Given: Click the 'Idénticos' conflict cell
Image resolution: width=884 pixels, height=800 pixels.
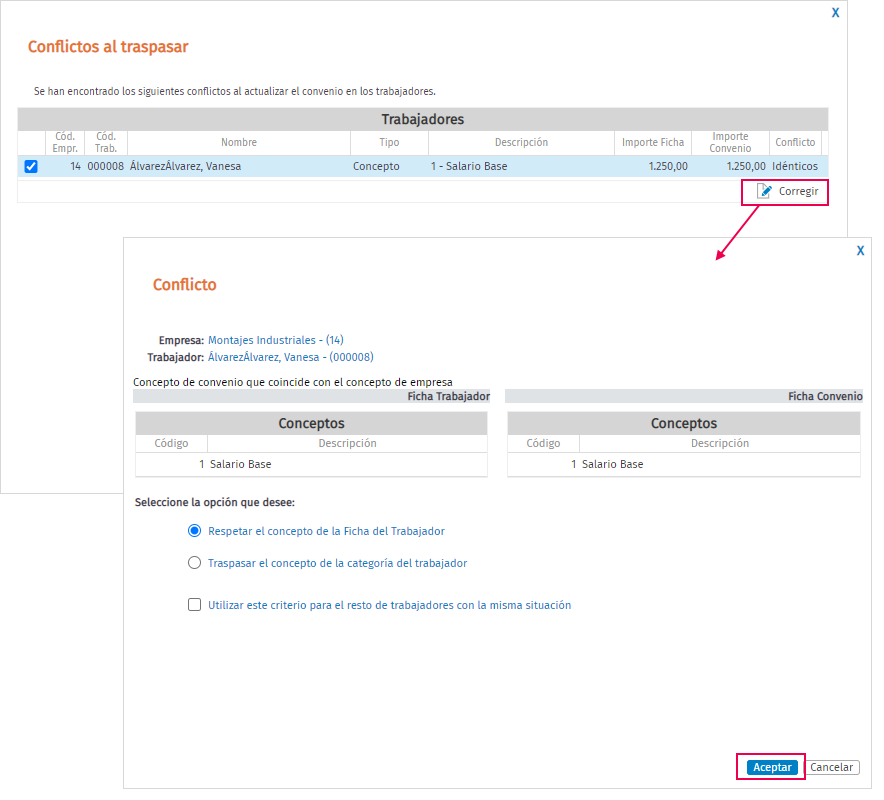Looking at the screenshot, I should point(795,166).
